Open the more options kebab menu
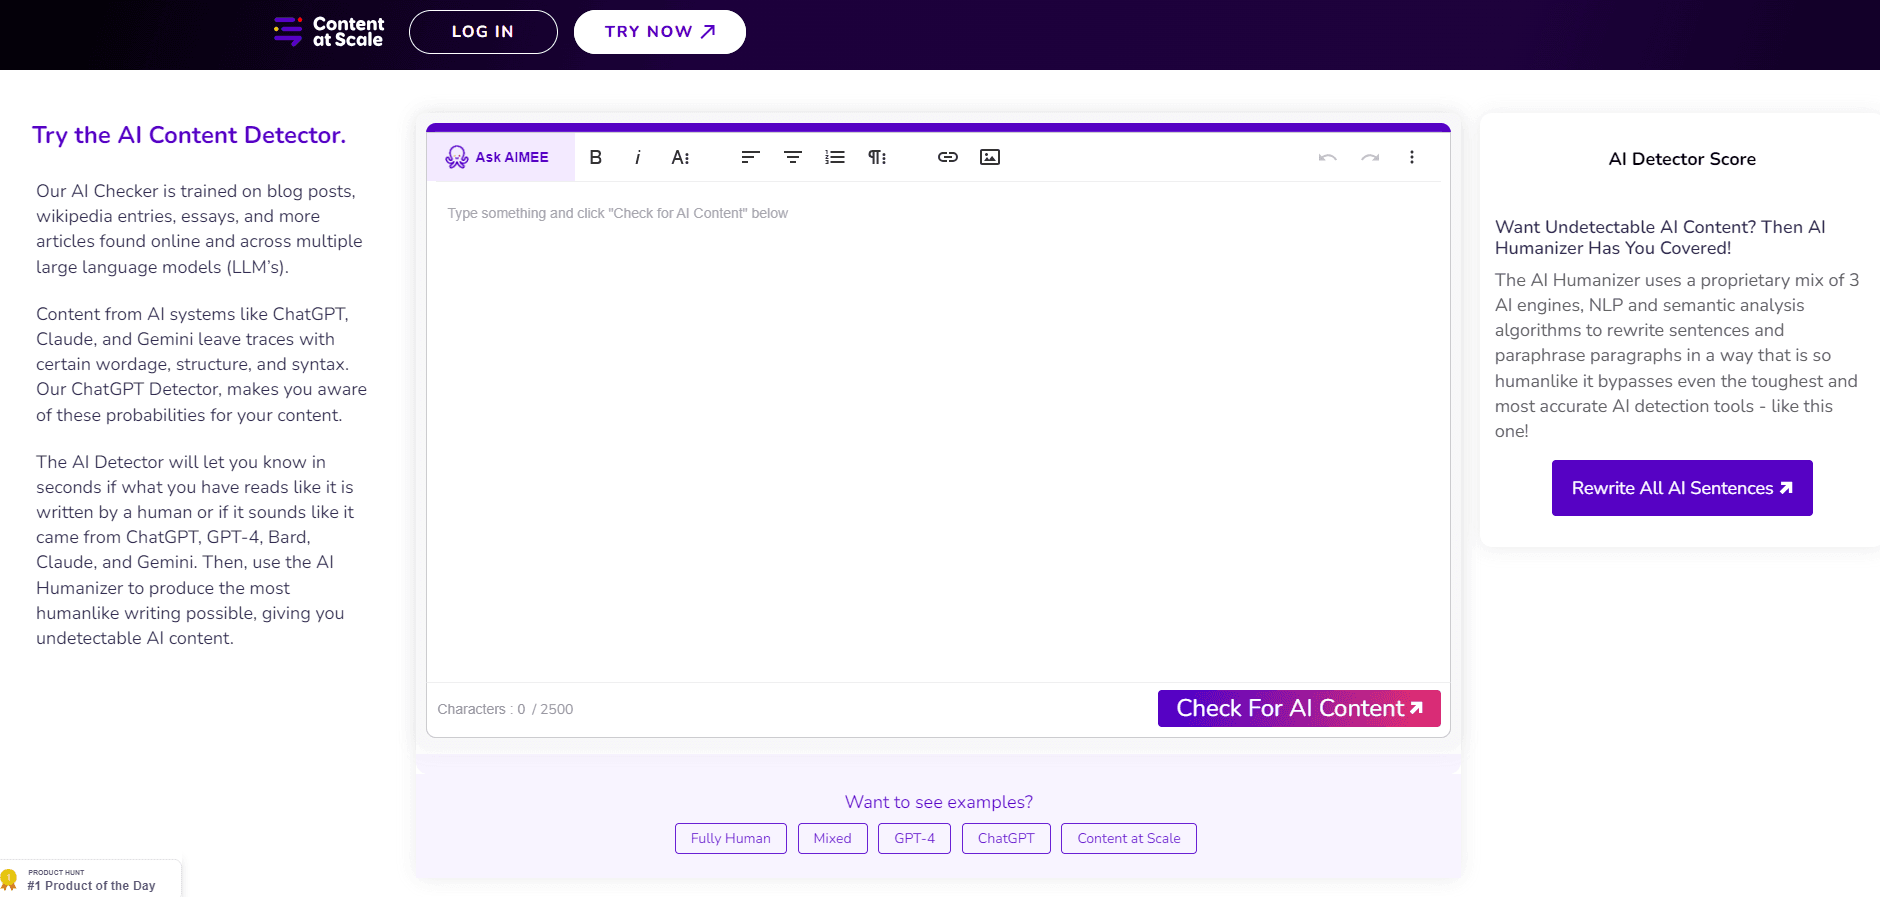Viewport: 1880px width, 897px height. 1411,157
